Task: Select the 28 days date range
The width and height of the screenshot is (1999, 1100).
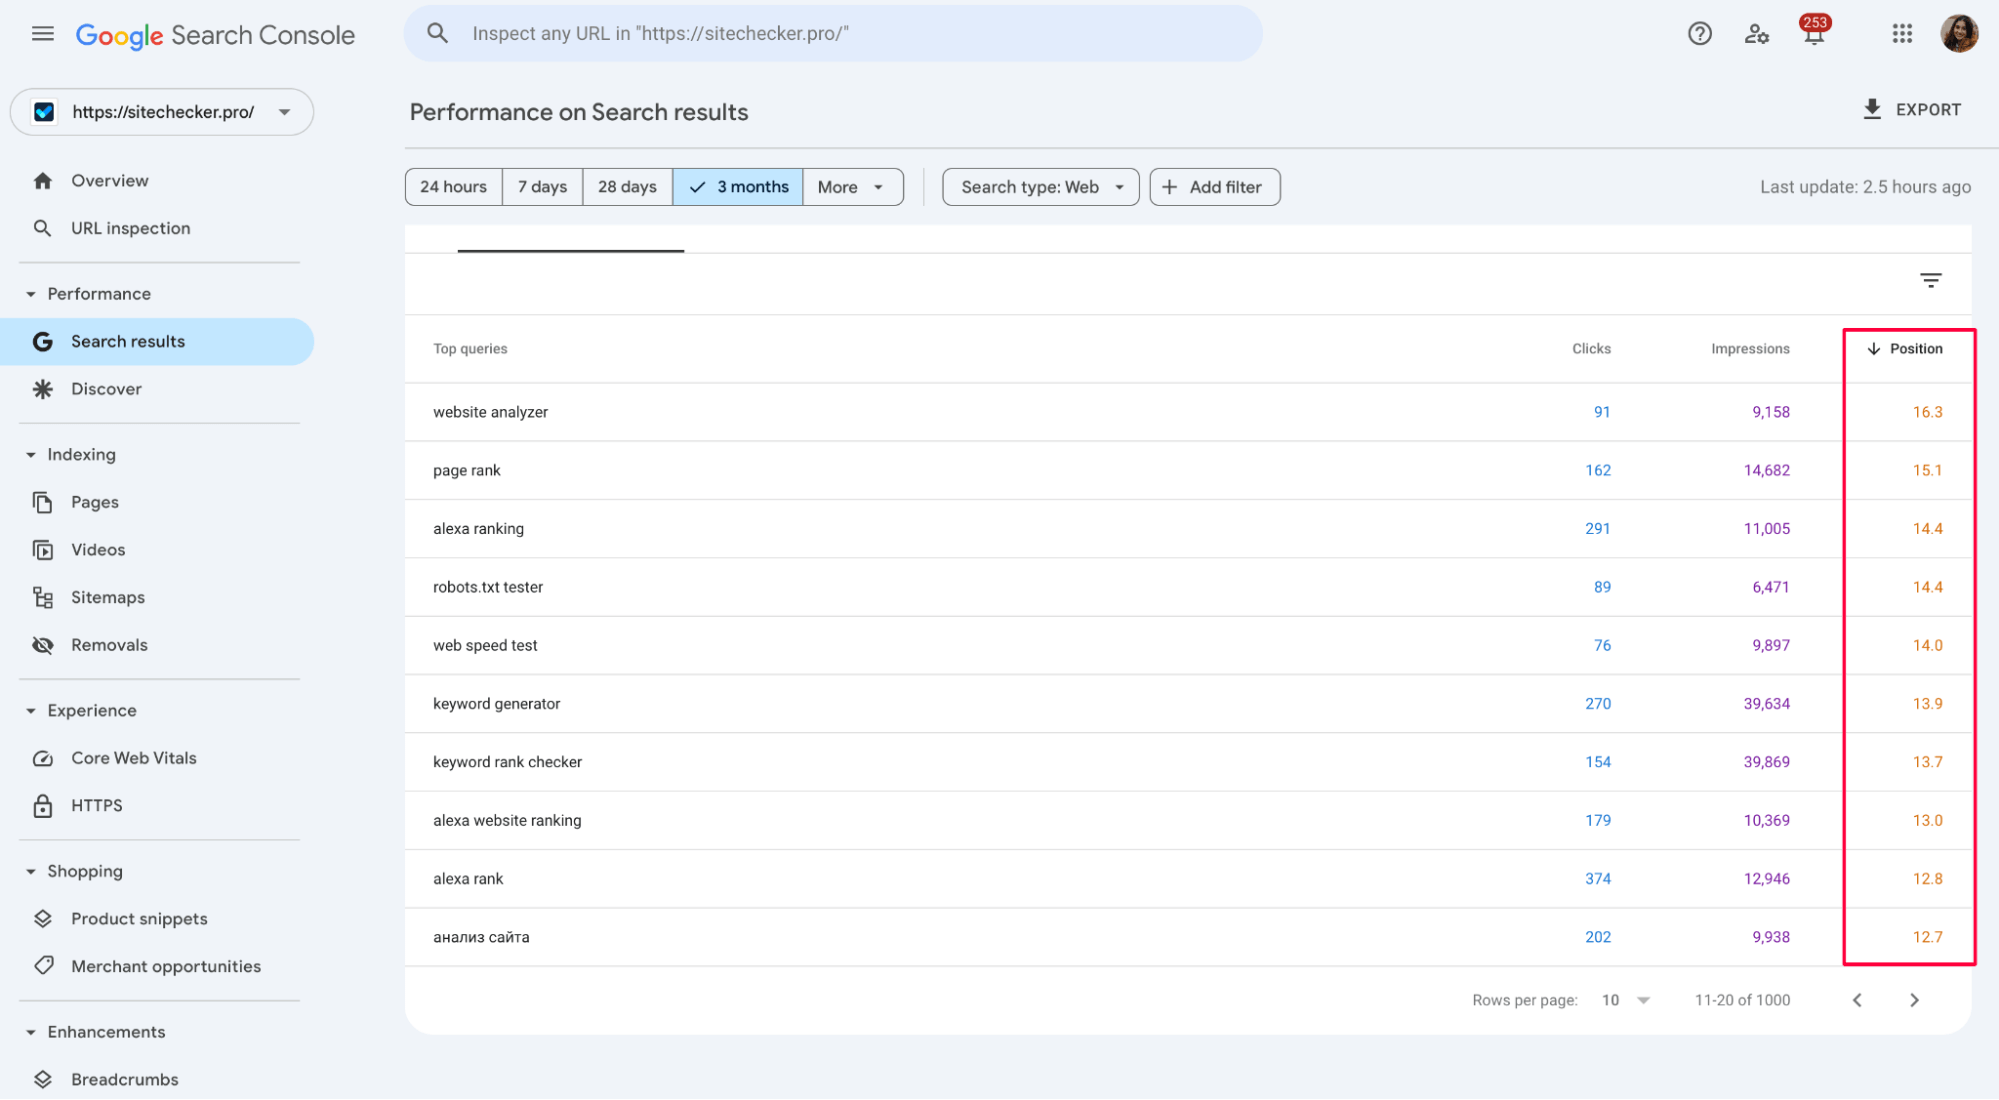Action: pyautogui.click(x=627, y=187)
